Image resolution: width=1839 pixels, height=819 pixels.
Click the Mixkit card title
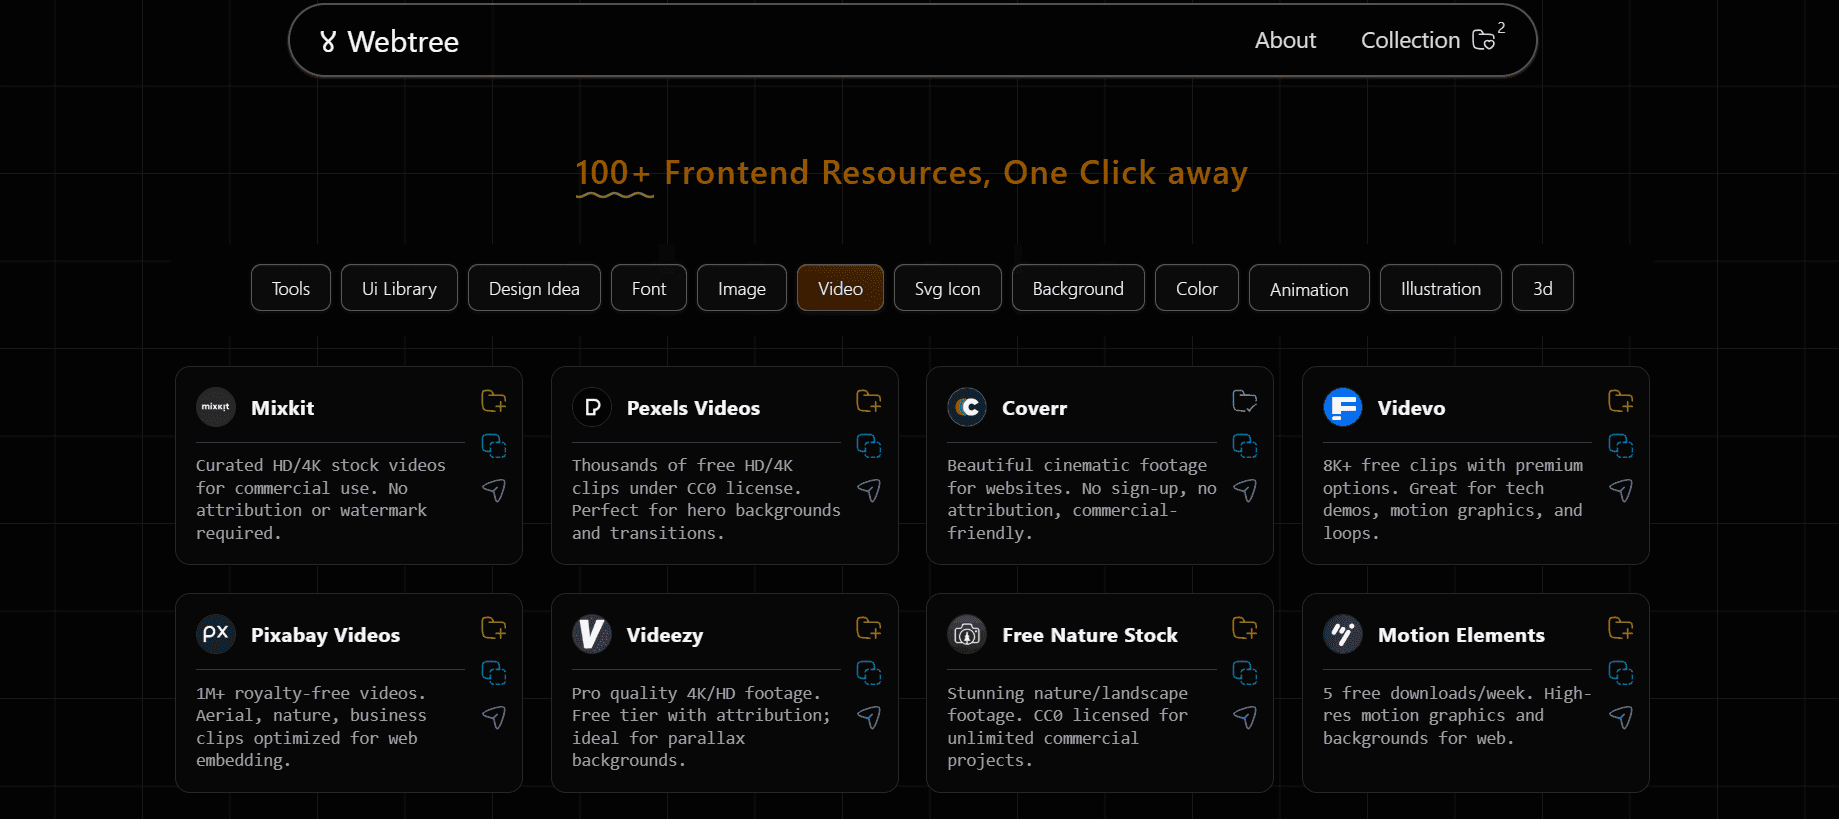[x=282, y=408]
